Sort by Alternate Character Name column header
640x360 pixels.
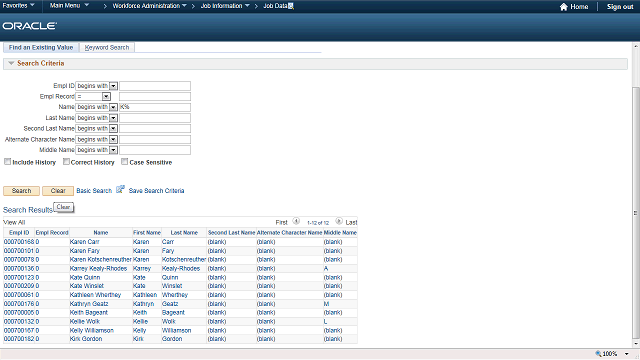coord(289,233)
